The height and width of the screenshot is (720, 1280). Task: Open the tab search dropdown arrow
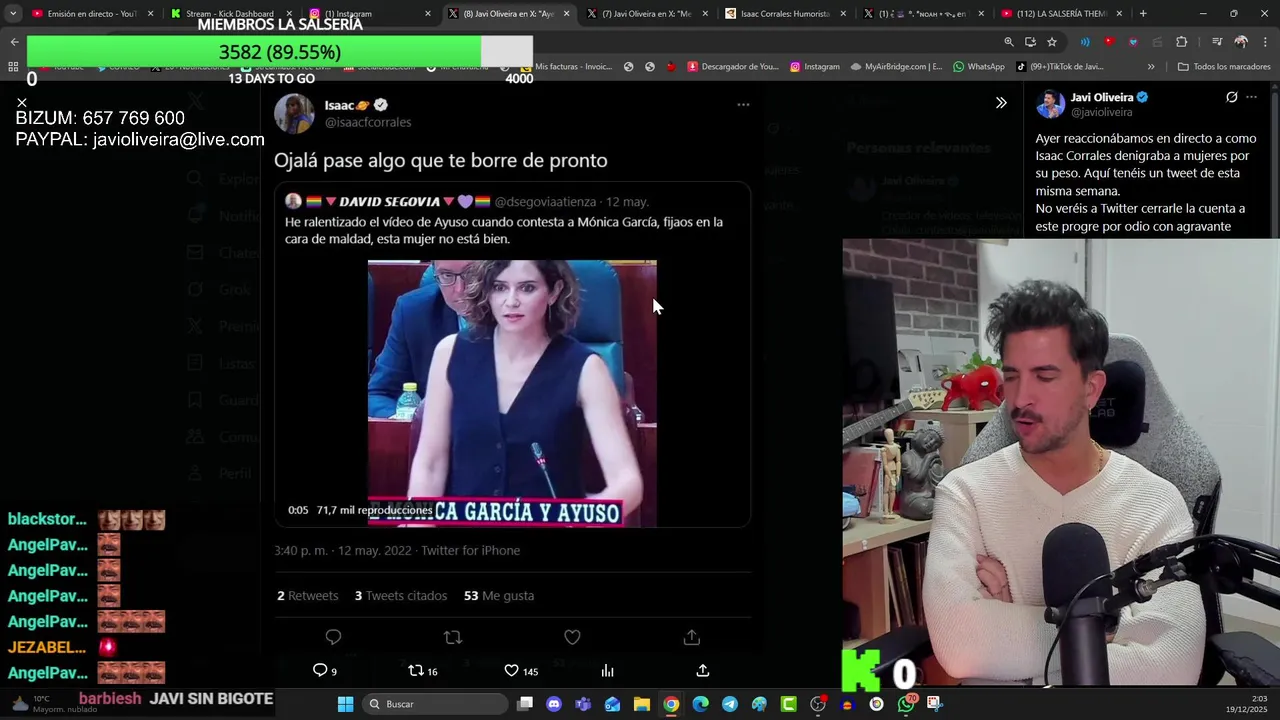click(13, 14)
